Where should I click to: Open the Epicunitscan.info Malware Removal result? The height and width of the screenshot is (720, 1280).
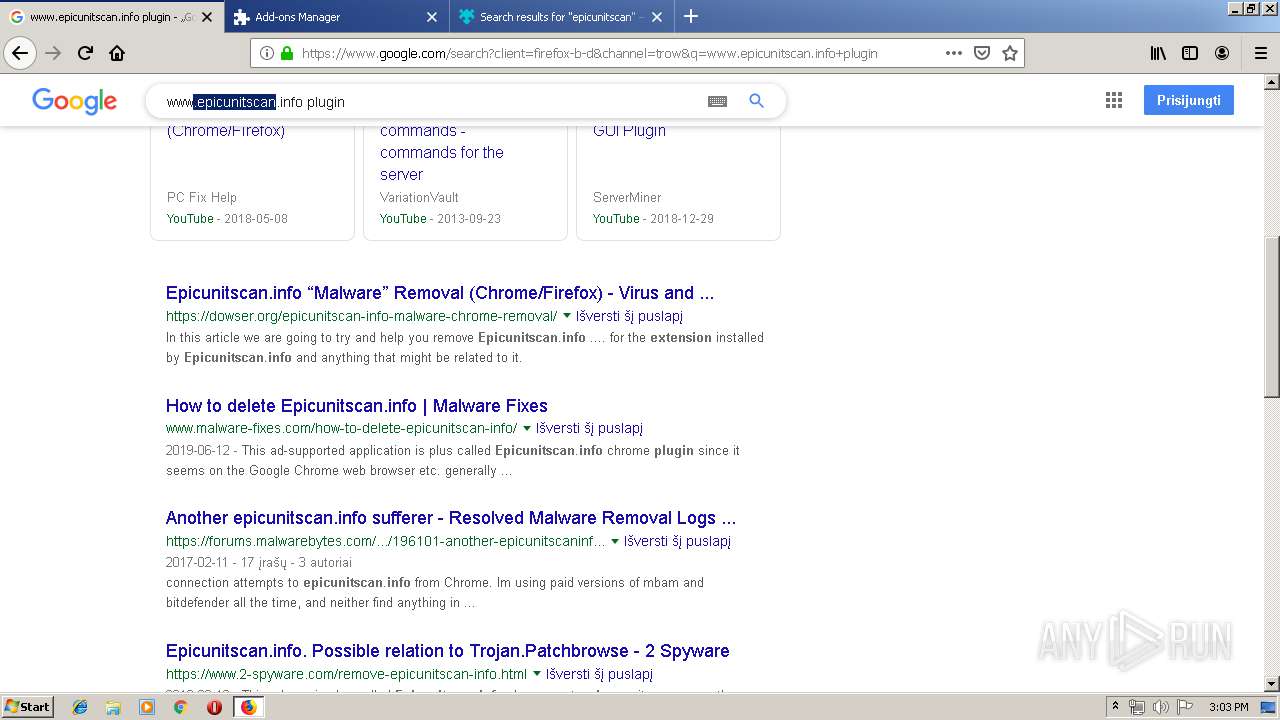coord(440,293)
